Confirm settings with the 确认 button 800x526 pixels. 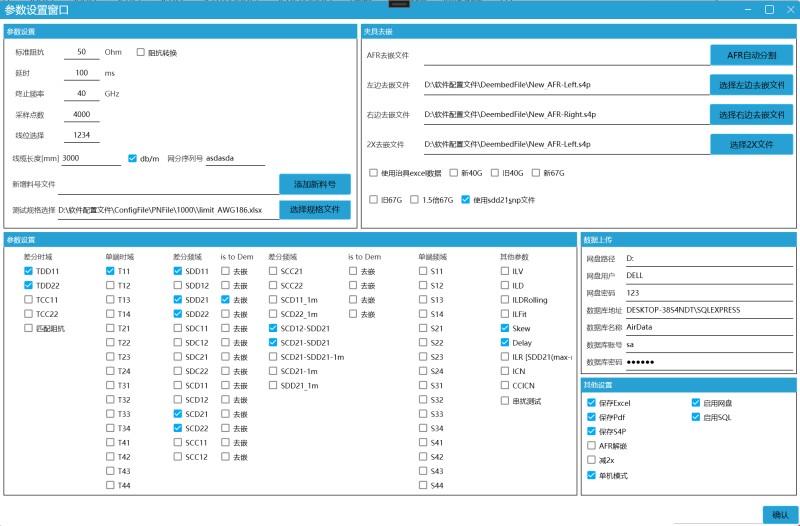(x=780, y=514)
